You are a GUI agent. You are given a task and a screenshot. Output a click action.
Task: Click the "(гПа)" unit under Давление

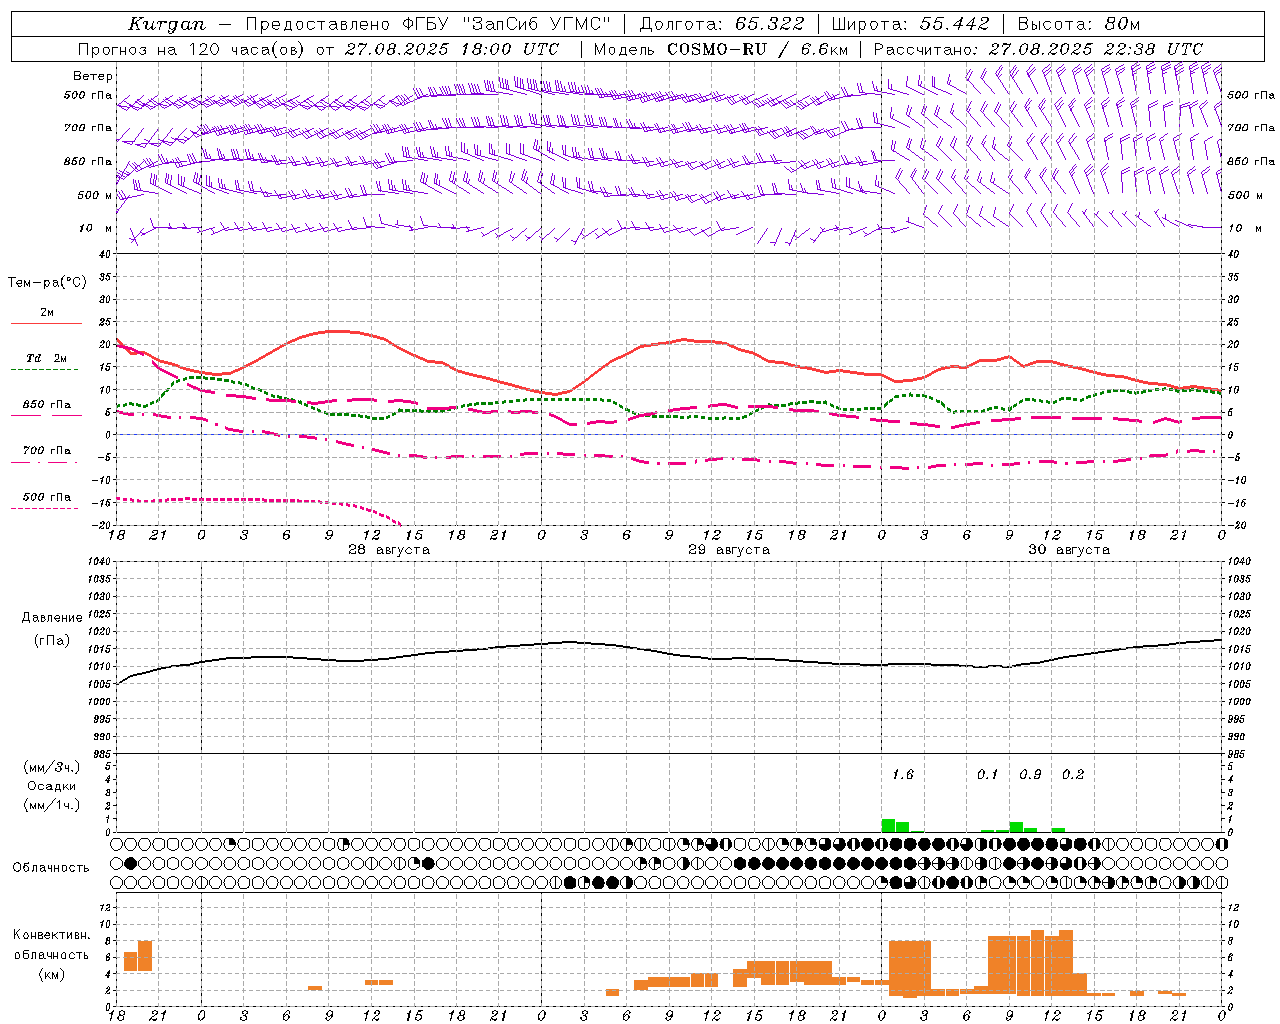pyautogui.click(x=52, y=640)
